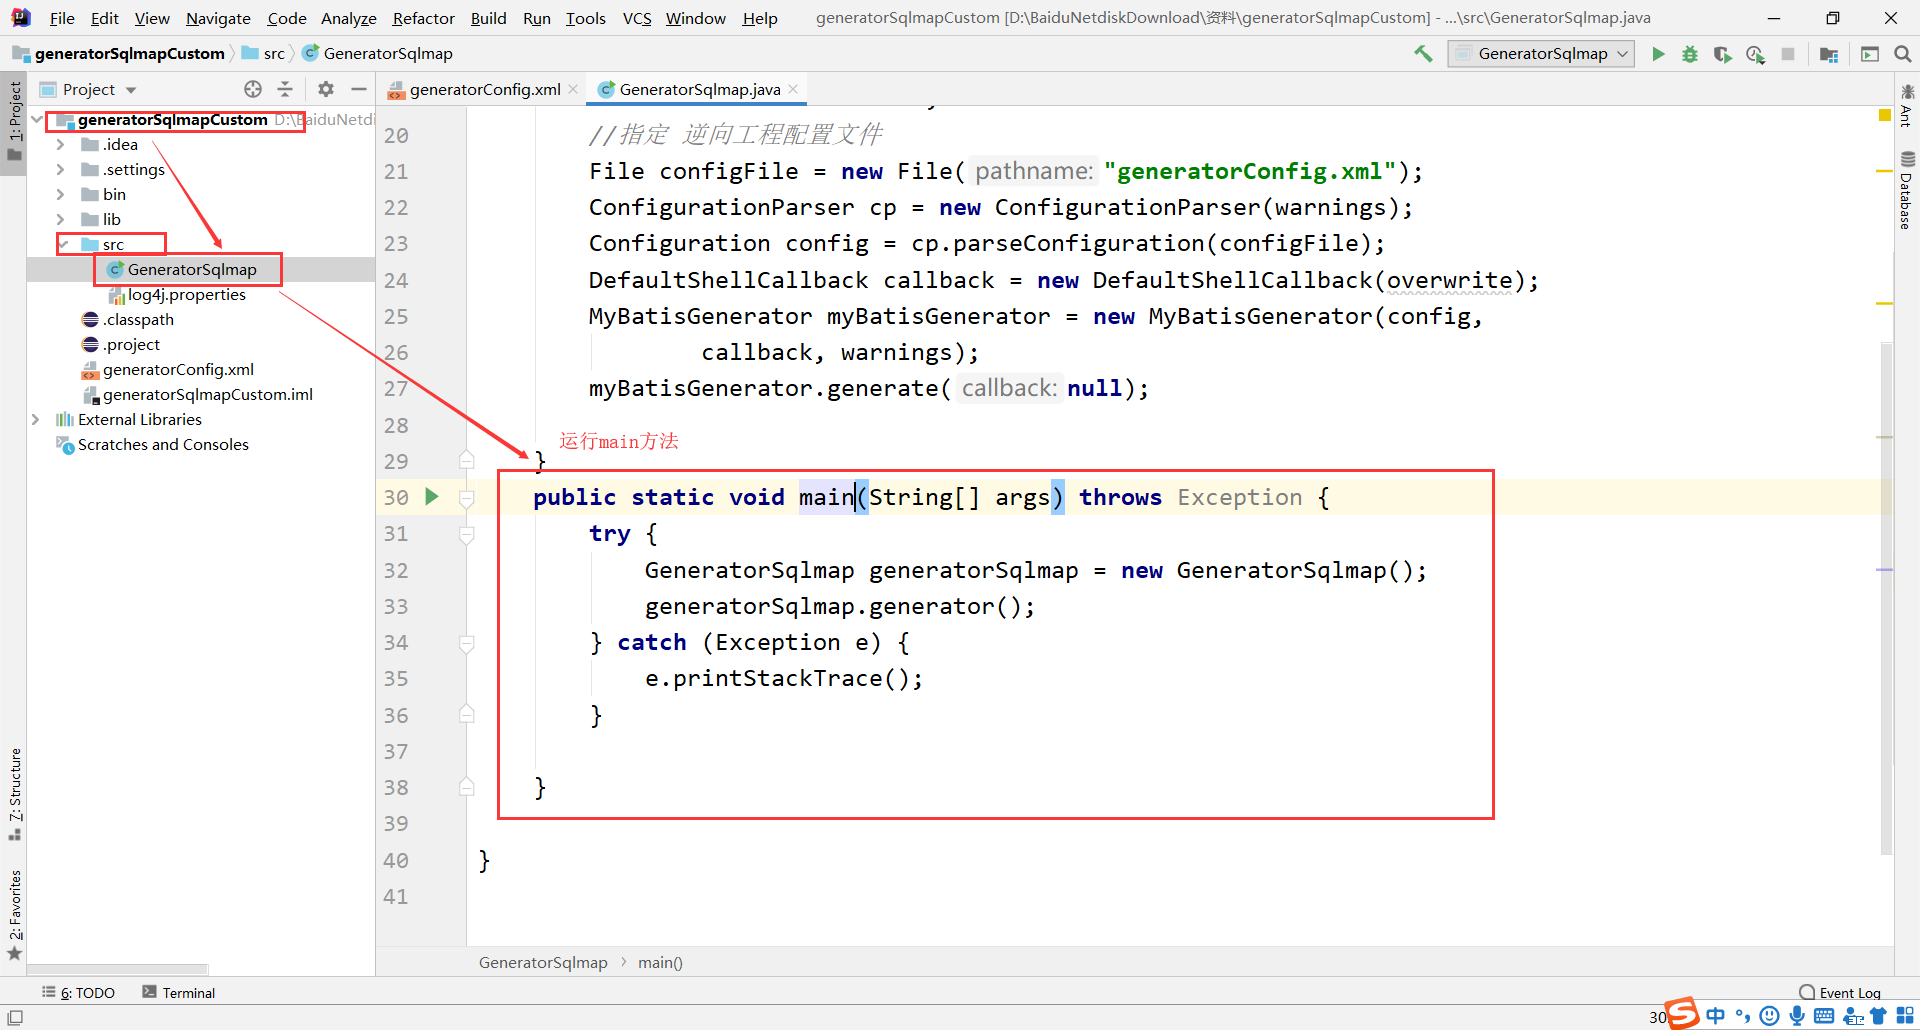Click GeneratorSqlmap breadcrumb at editor bottom

543,962
